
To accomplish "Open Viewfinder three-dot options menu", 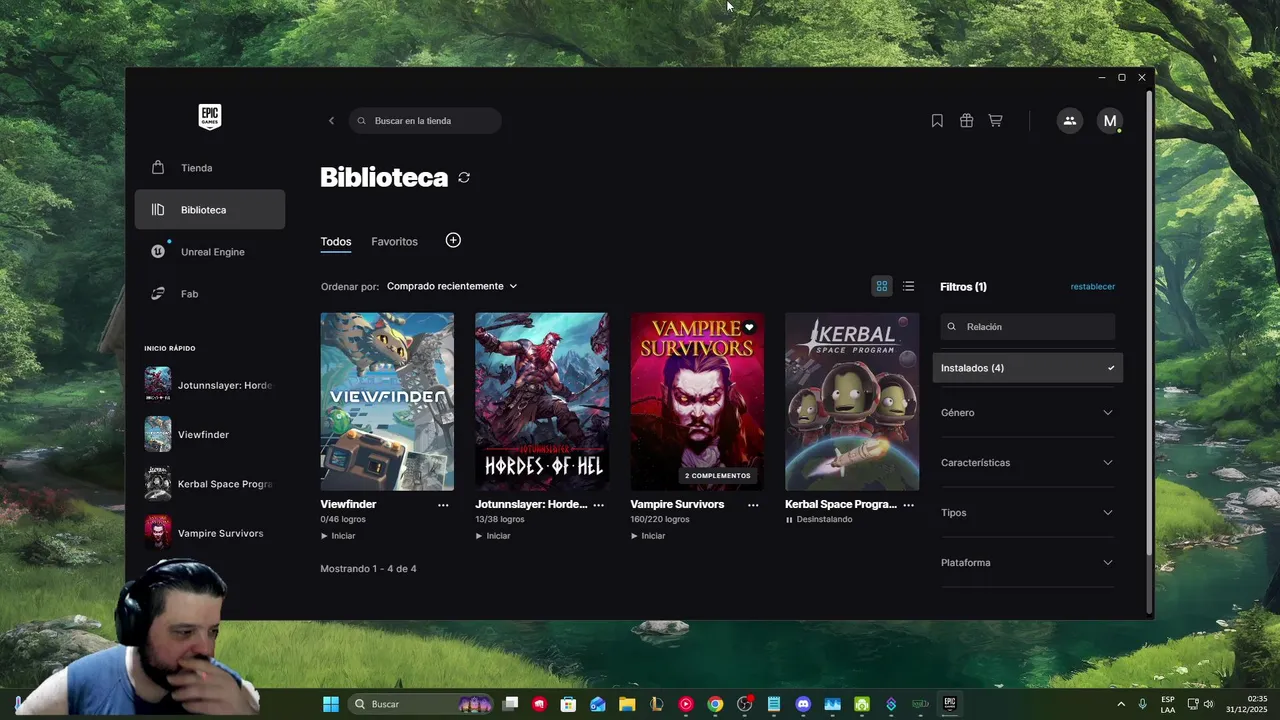I will tap(443, 505).
